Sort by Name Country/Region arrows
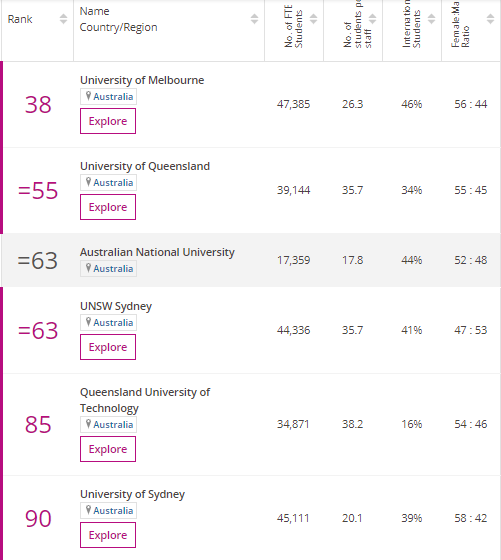 tap(254, 19)
